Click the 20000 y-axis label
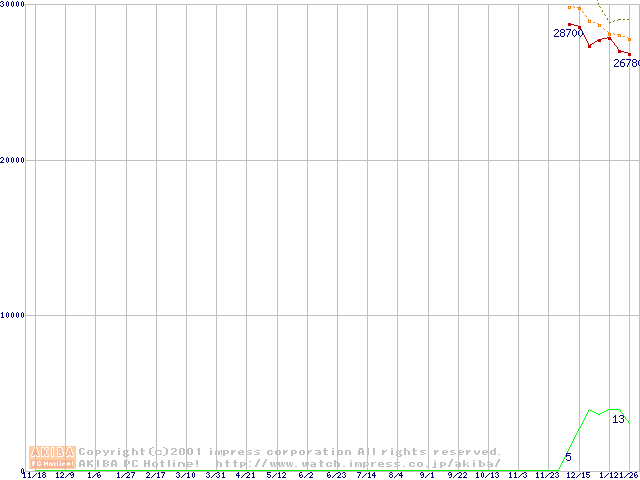 tap(13, 160)
